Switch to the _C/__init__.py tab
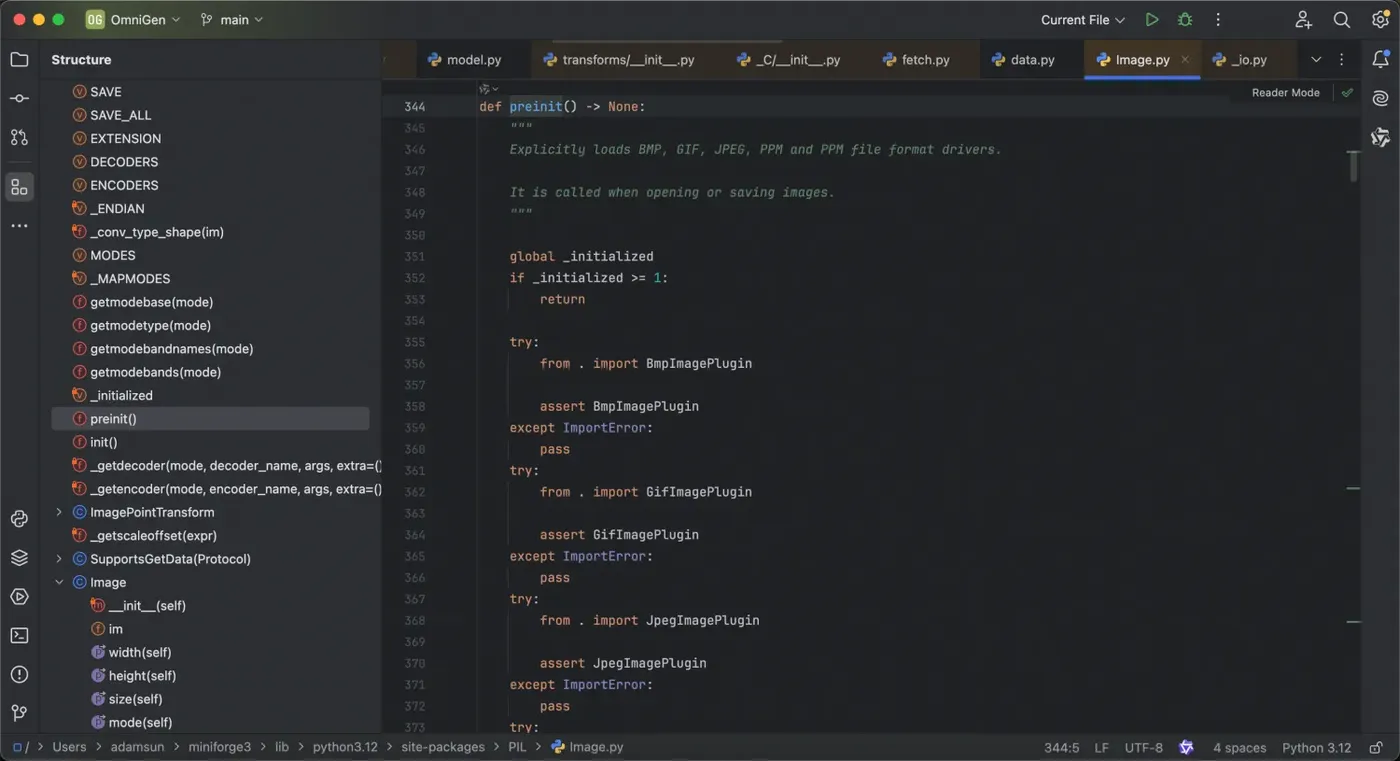This screenshot has height=761, width=1400. tap(789, 60)
